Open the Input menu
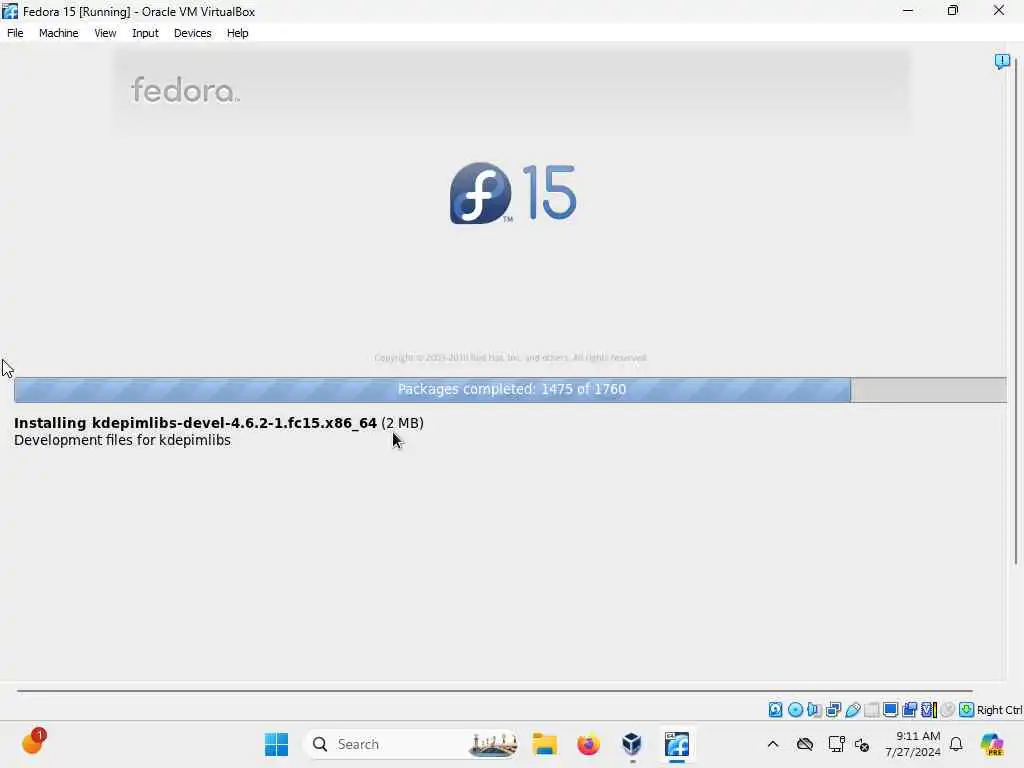This screenshot has width=1024, height=768. tap(145, 33)
